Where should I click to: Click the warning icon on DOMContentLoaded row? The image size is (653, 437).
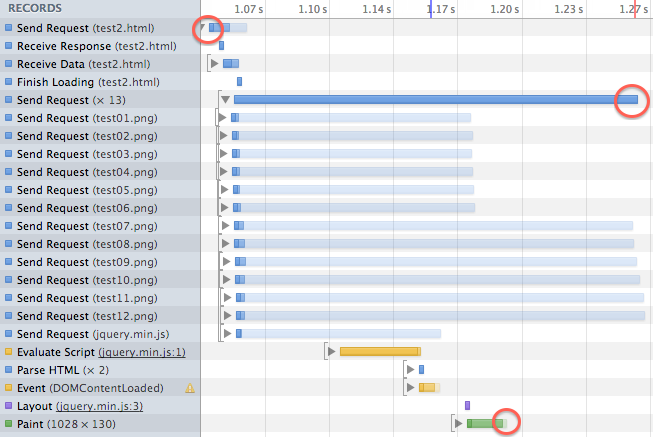click(x=190, y=388)
